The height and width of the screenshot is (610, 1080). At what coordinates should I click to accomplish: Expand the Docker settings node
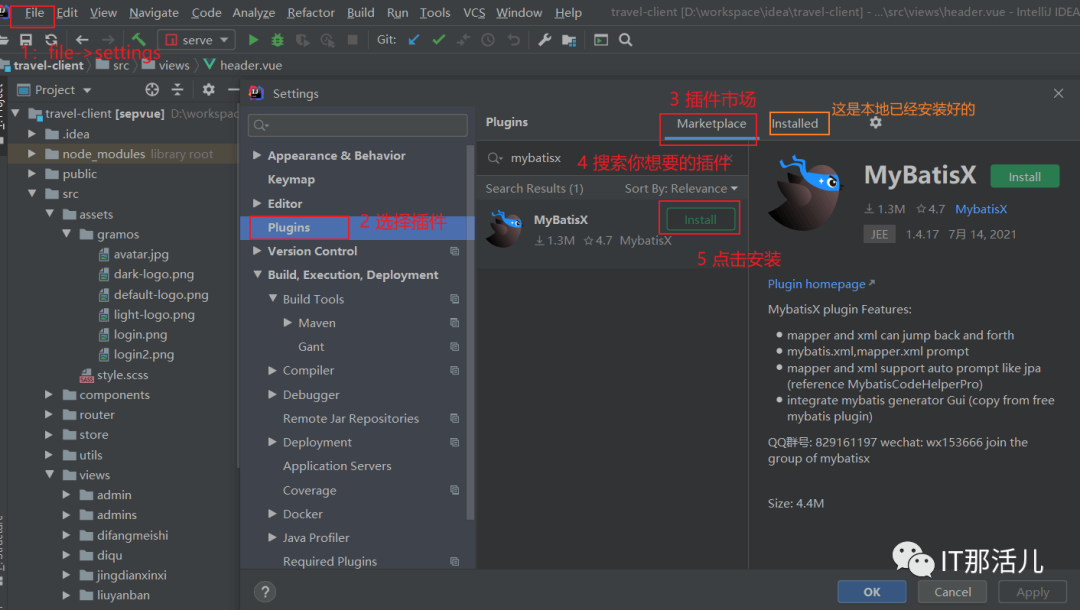[272, 514]
